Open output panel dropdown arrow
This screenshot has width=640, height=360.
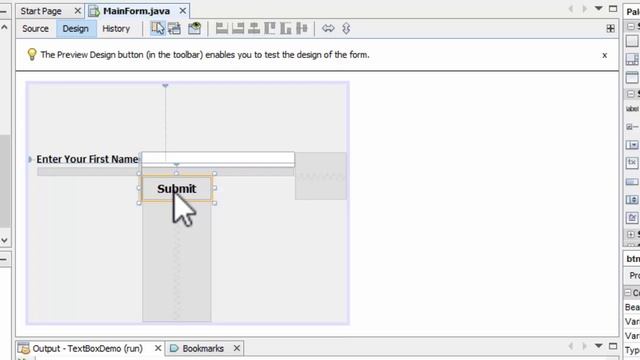point(598,346)
